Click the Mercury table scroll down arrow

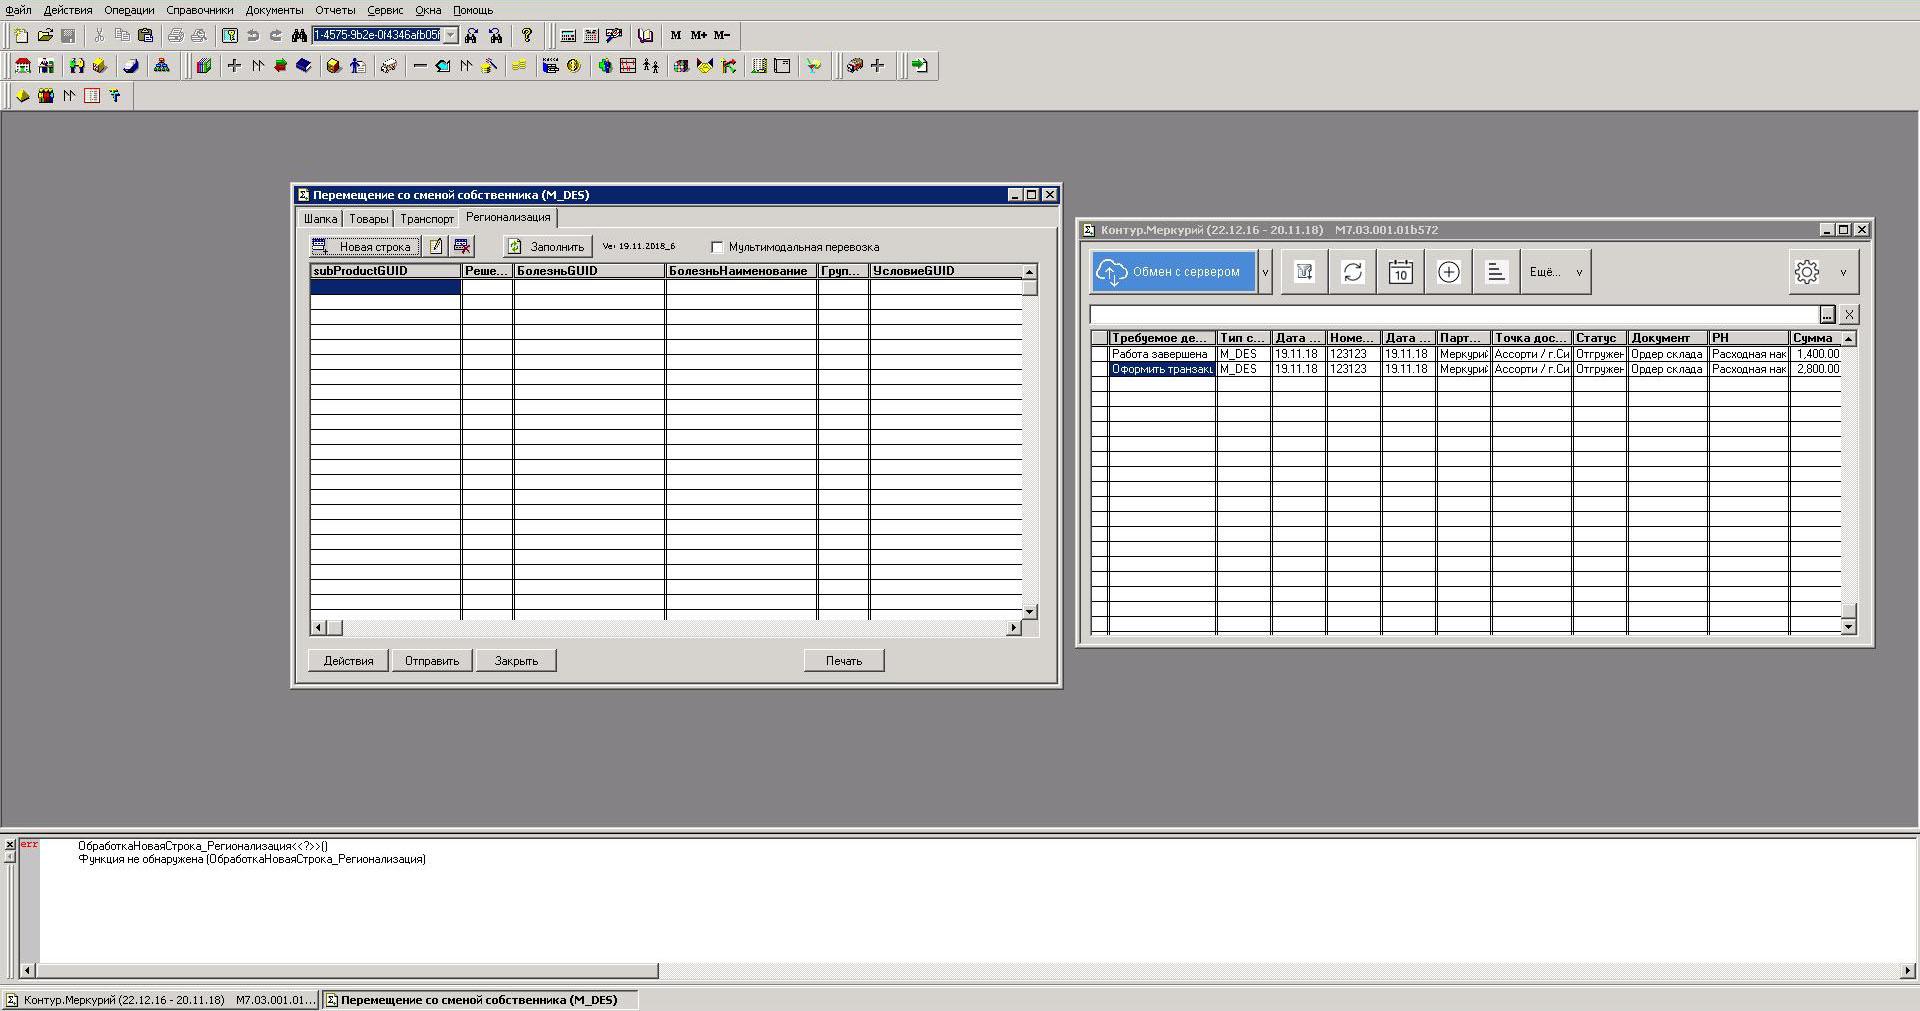point(1848,627)
